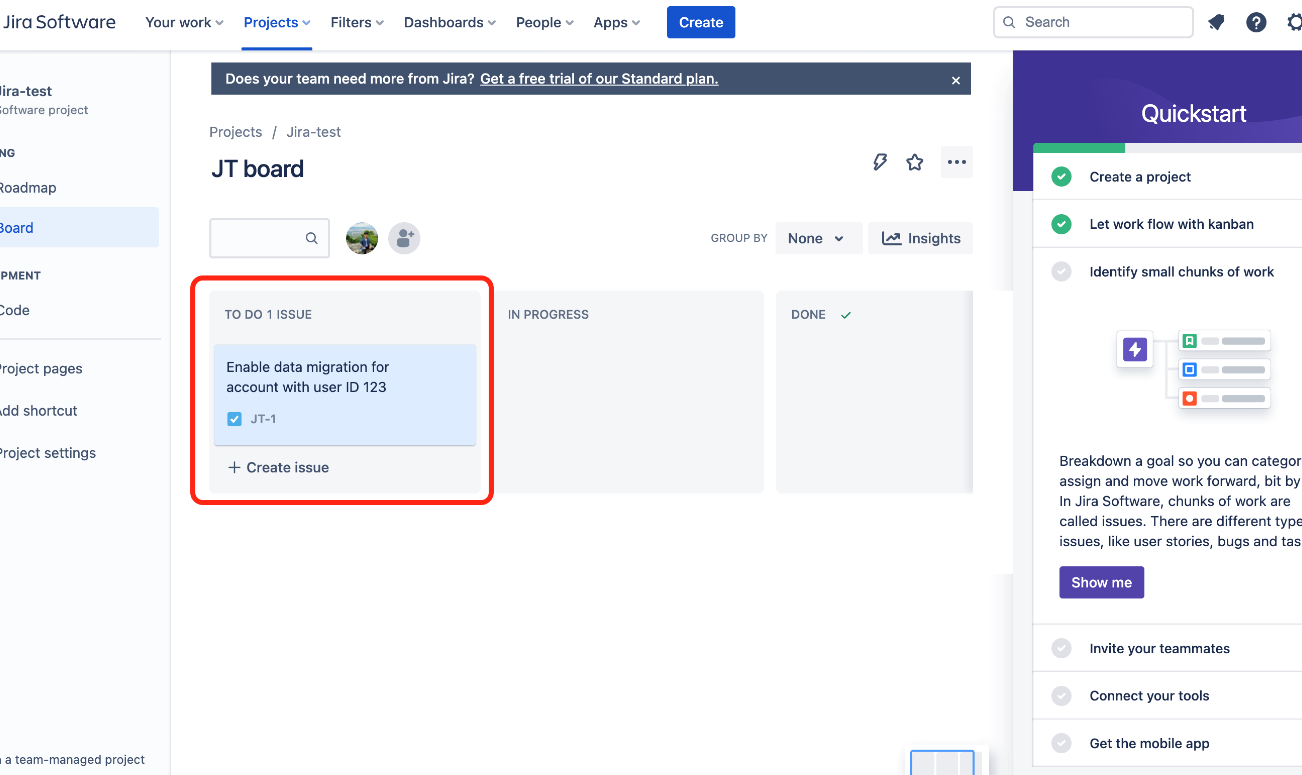Open Code in the sidebar
Screen dimensions: 1302x775
15,310
